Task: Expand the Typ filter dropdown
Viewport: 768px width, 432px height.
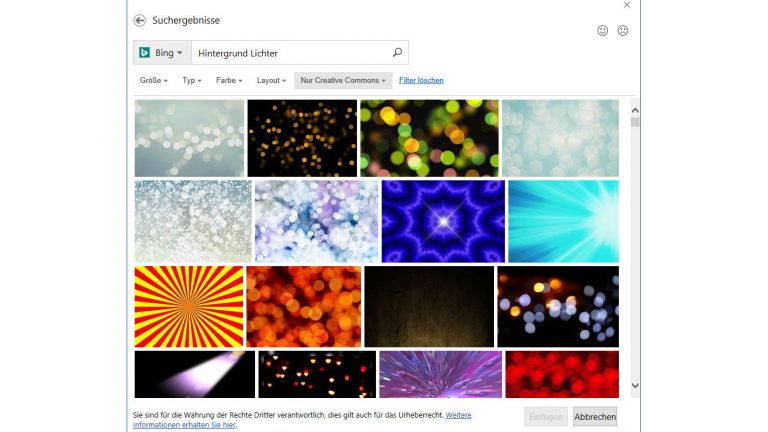Action: coord(192,80)
